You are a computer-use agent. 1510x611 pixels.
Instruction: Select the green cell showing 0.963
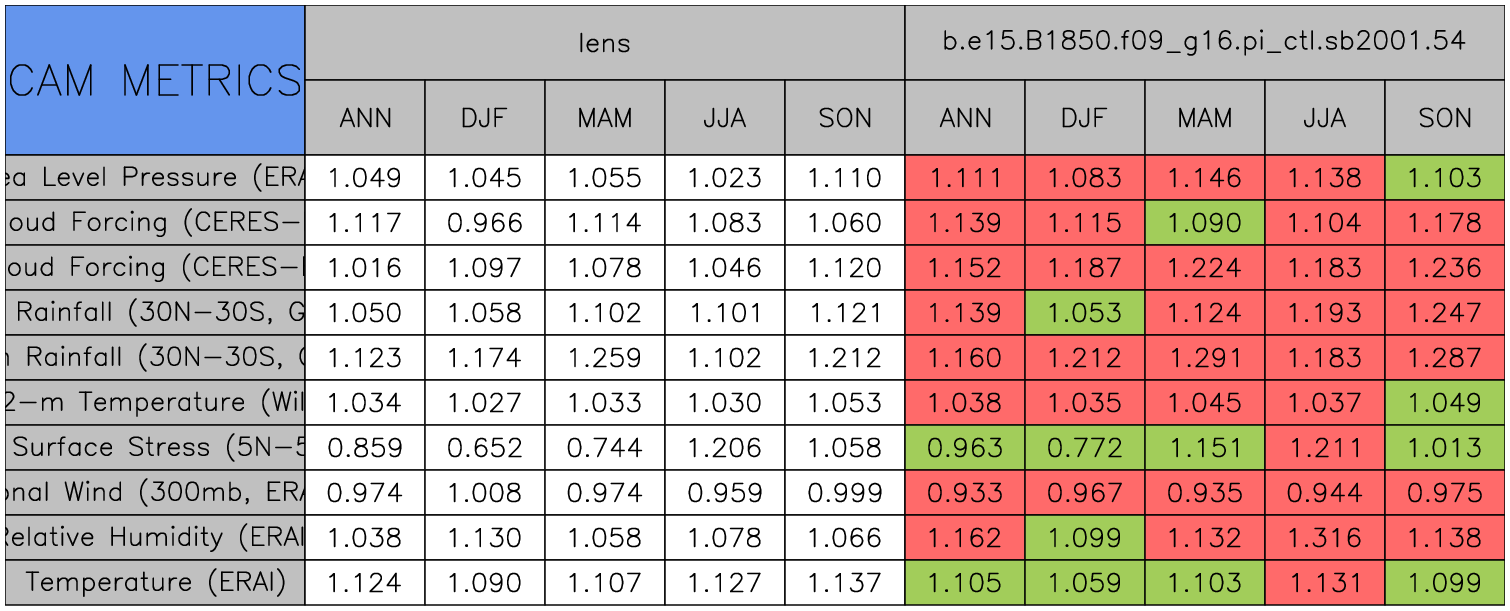tap(964, 447)
